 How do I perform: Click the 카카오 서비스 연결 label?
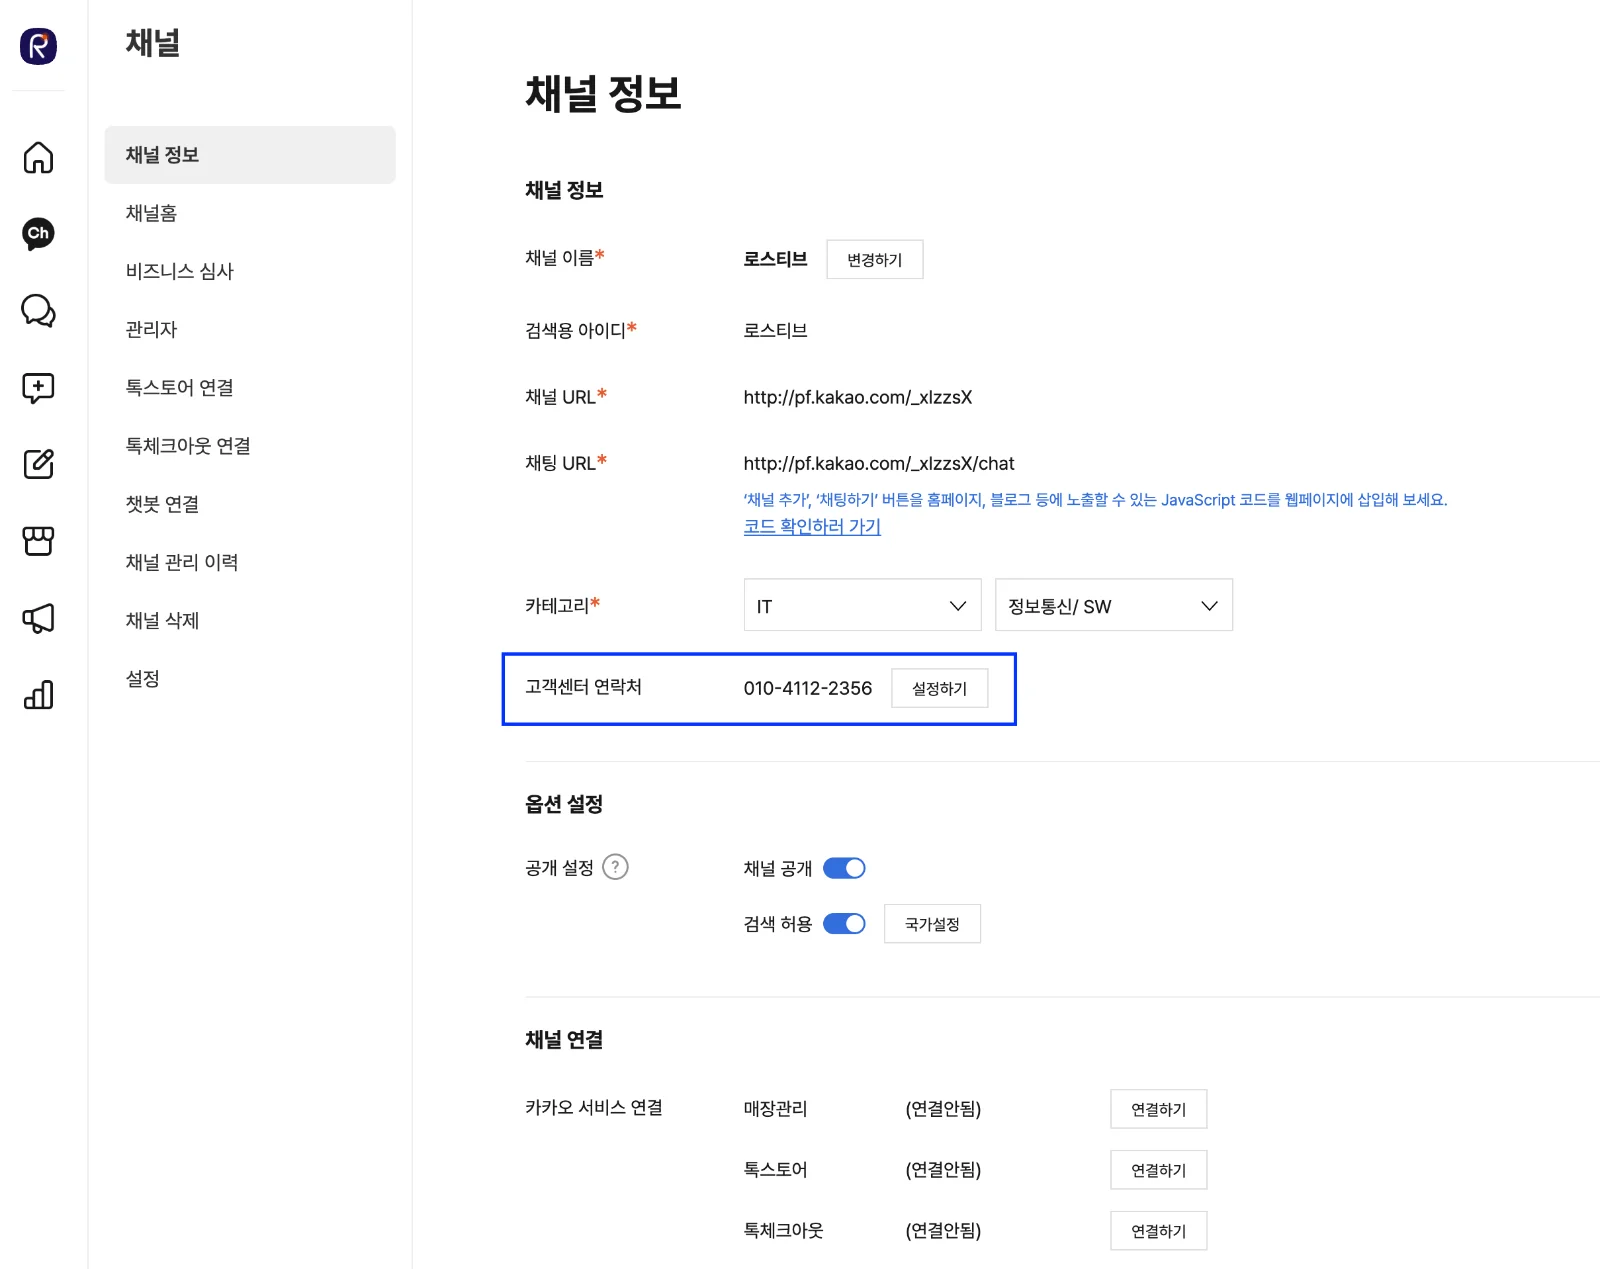[594, 1107]
